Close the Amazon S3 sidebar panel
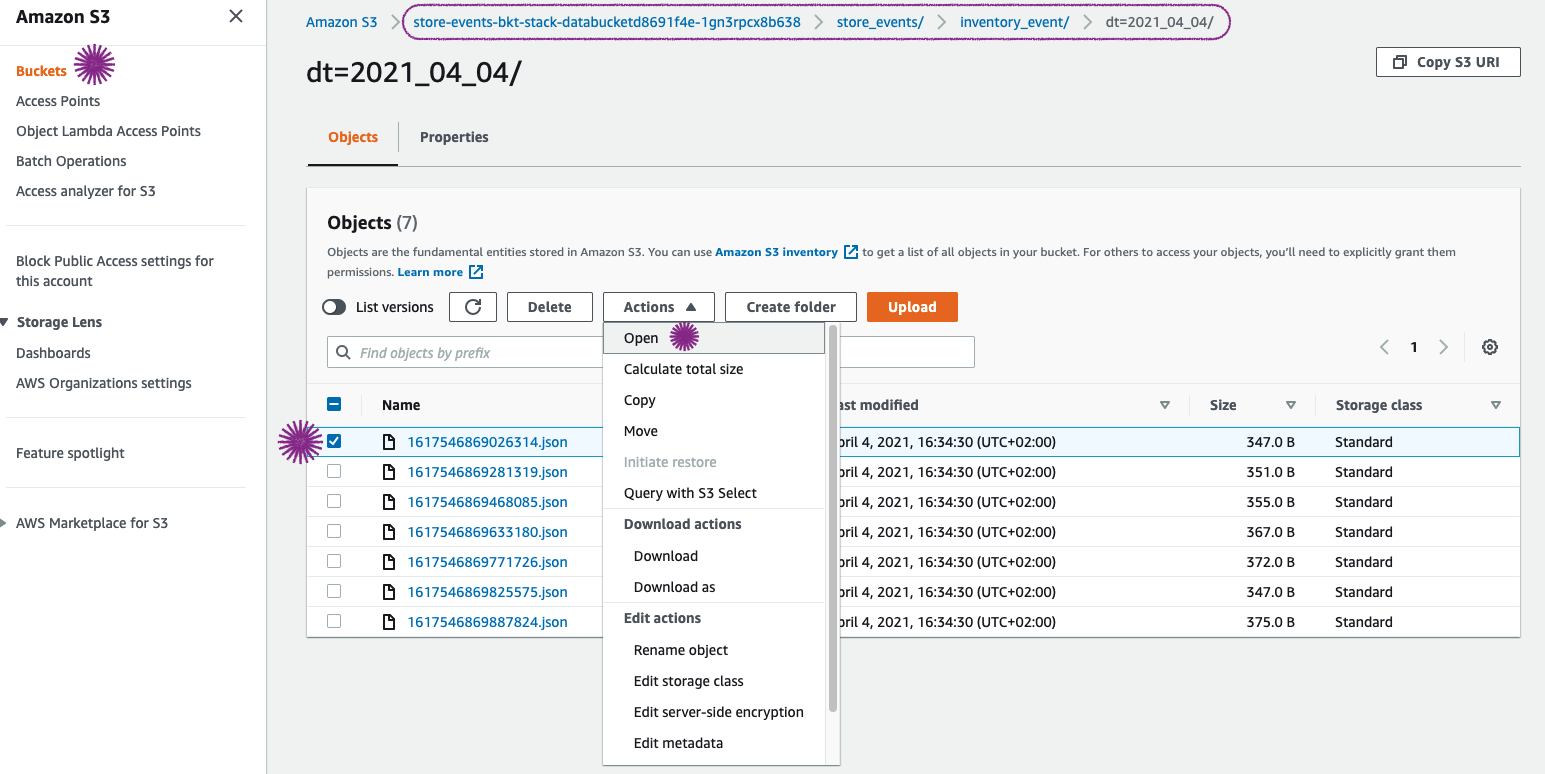The width and height of the screenshot is (1545, 774). [236, 16]
